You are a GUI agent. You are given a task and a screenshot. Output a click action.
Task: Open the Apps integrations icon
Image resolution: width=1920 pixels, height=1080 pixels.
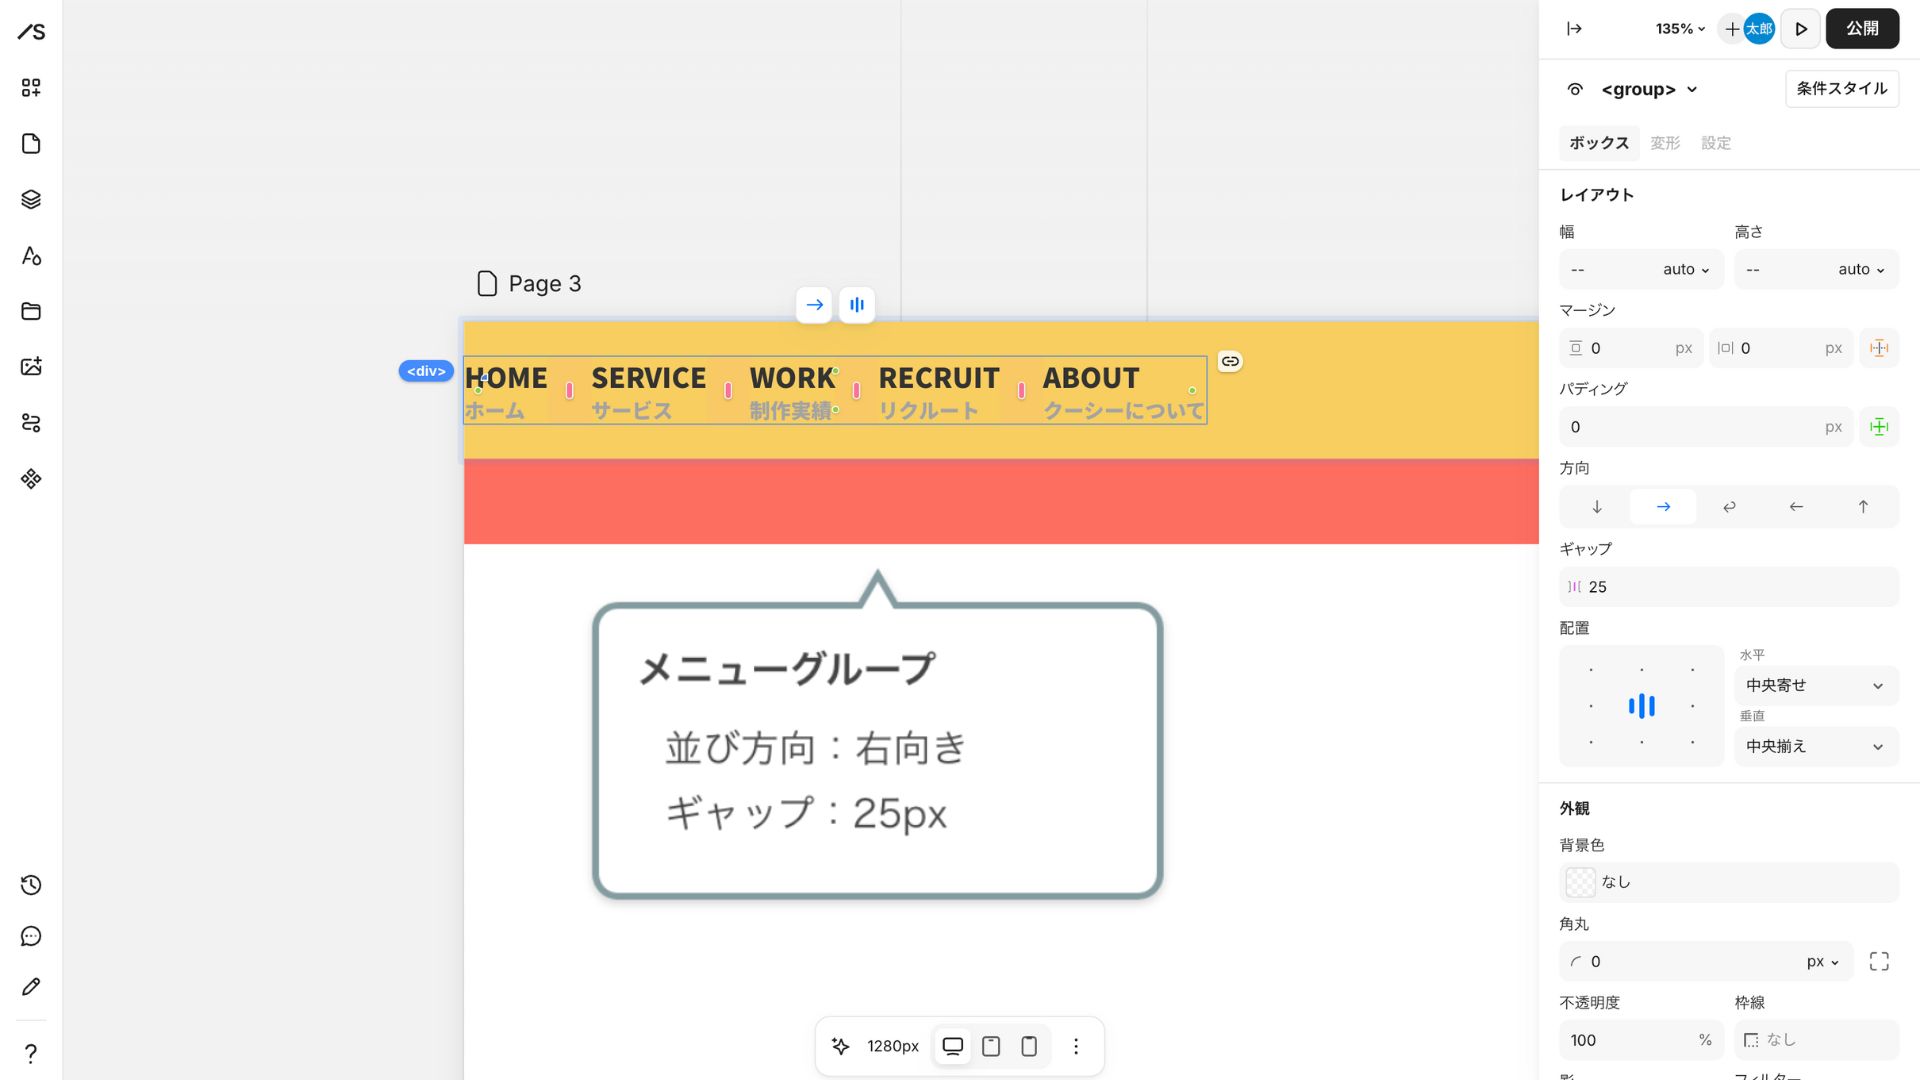pyautogui.click(x=30, y=478)
